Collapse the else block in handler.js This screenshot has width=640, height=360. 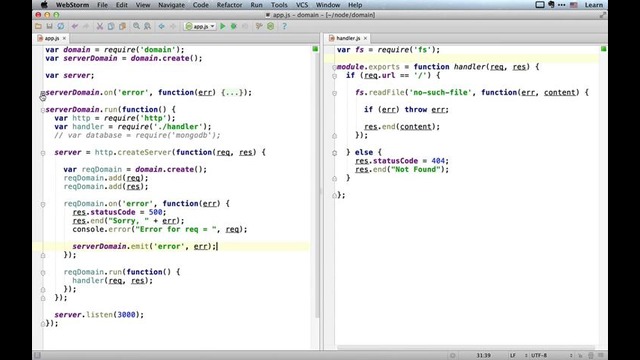pyautogui.click(x=334, y=153)
